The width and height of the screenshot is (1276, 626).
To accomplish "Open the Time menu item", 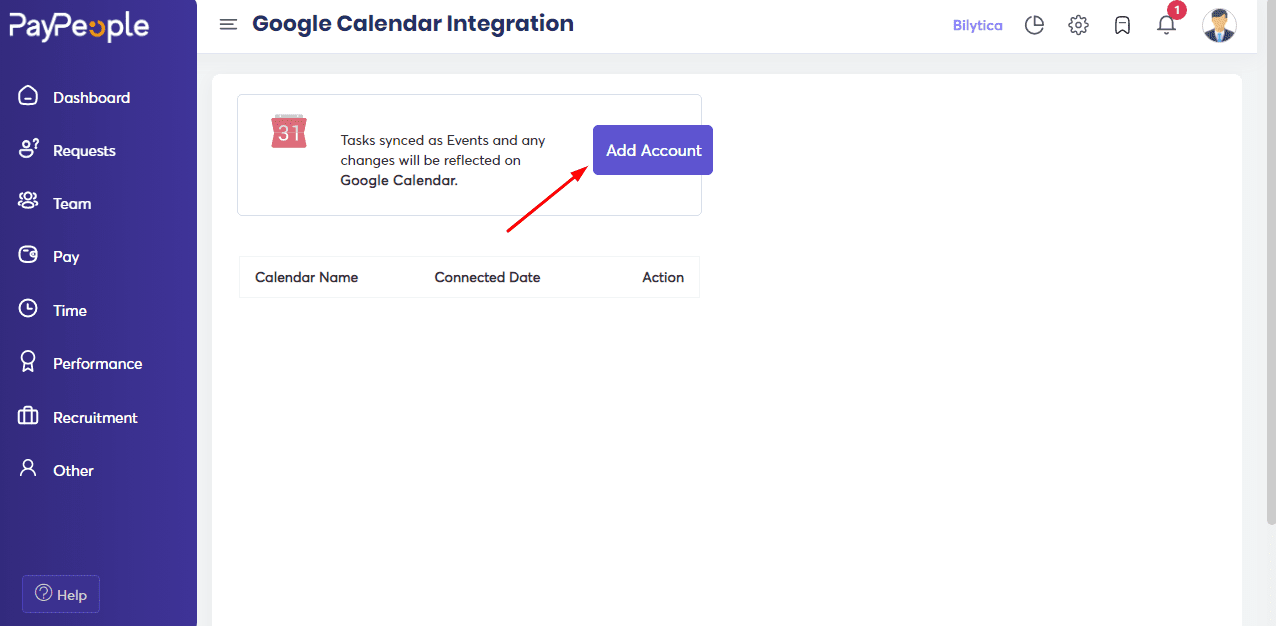I will click(x=70, y=311).
